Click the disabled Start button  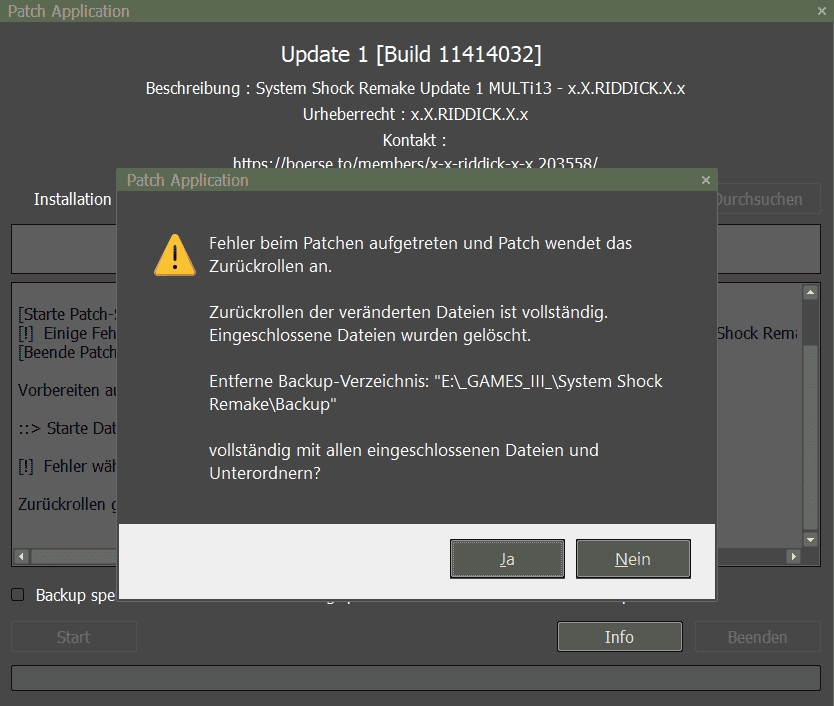(x=74, y=636)
